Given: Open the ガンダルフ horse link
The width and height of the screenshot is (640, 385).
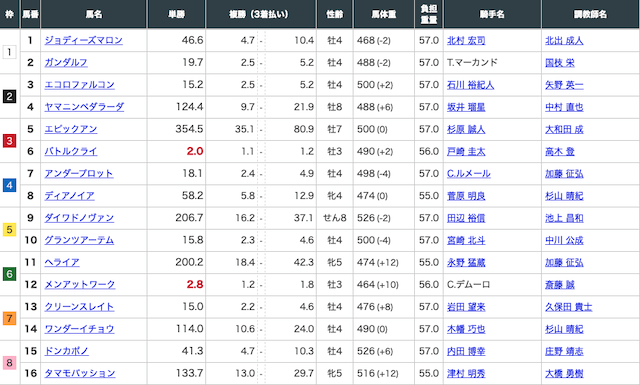Looking at the screenshot, I should (x=66, y=62).
